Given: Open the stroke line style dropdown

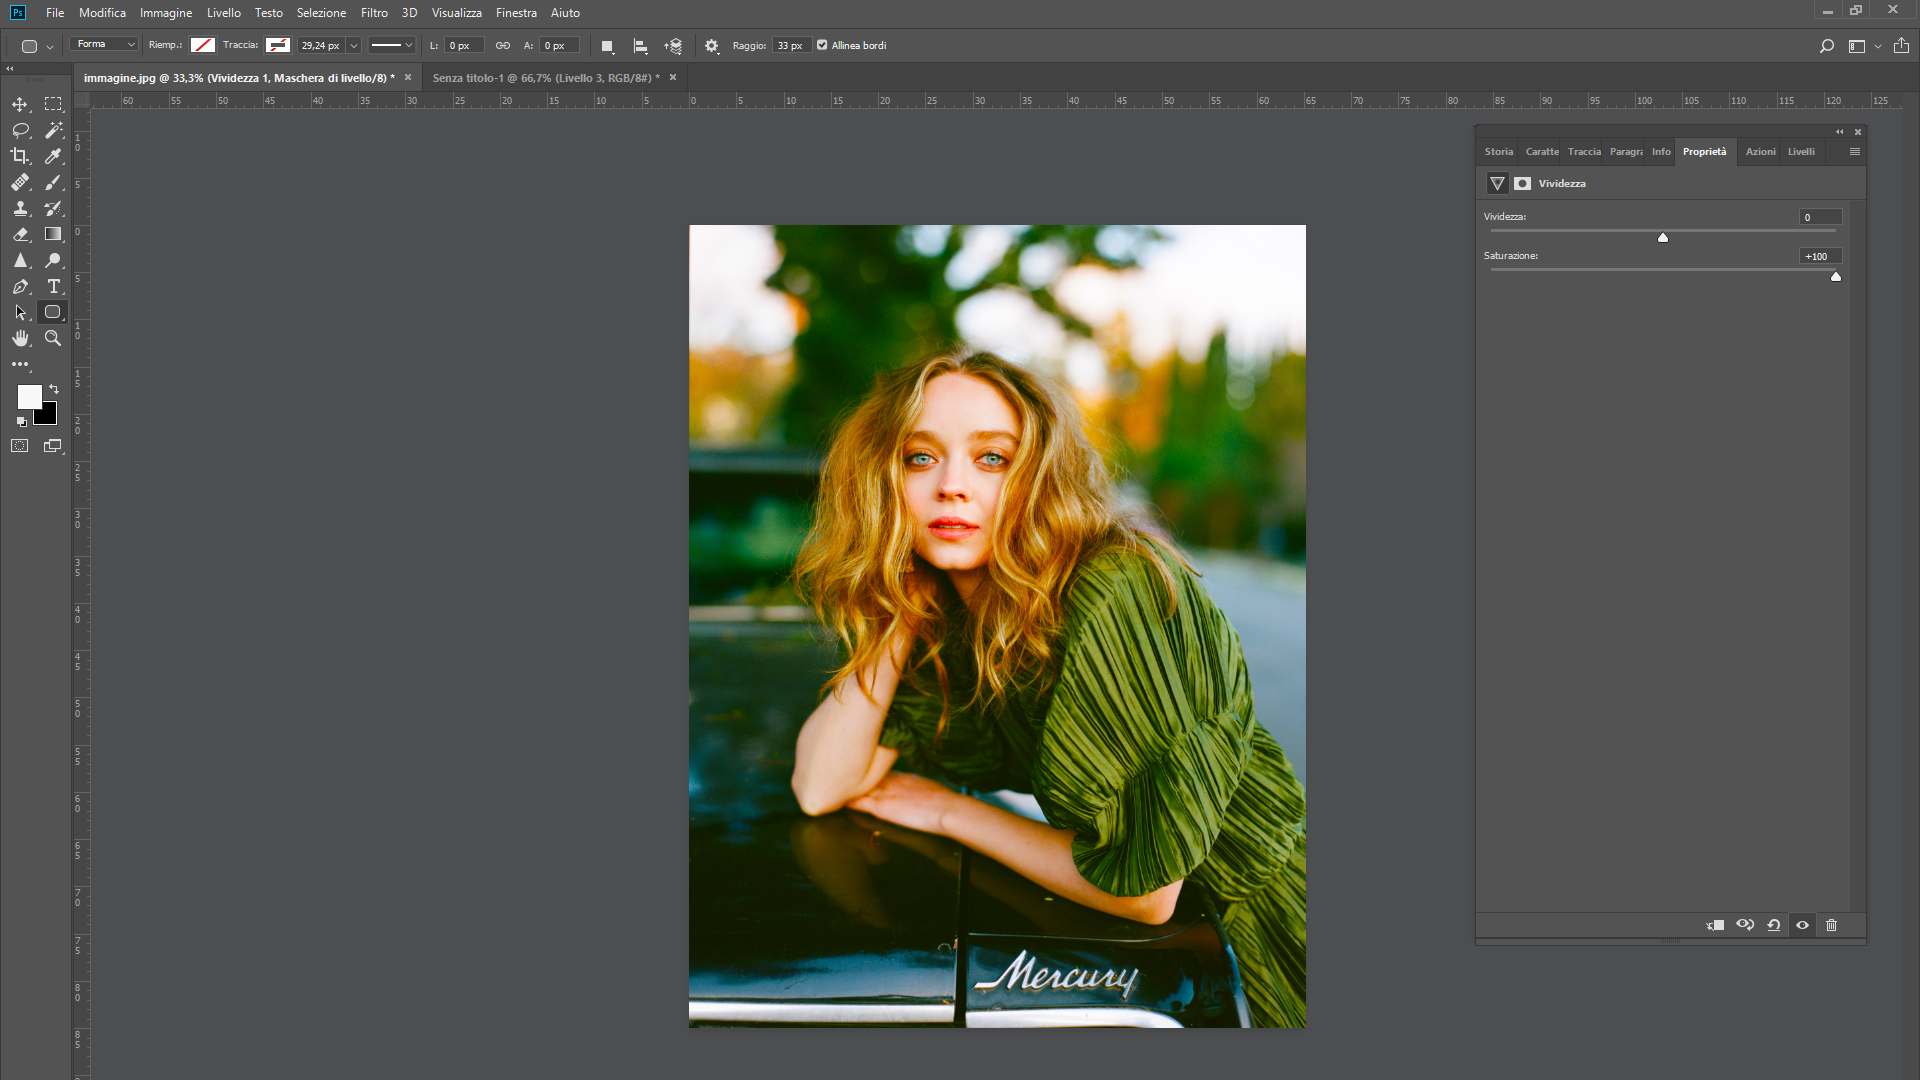Looking at the screenshot, I should point(391,45).
